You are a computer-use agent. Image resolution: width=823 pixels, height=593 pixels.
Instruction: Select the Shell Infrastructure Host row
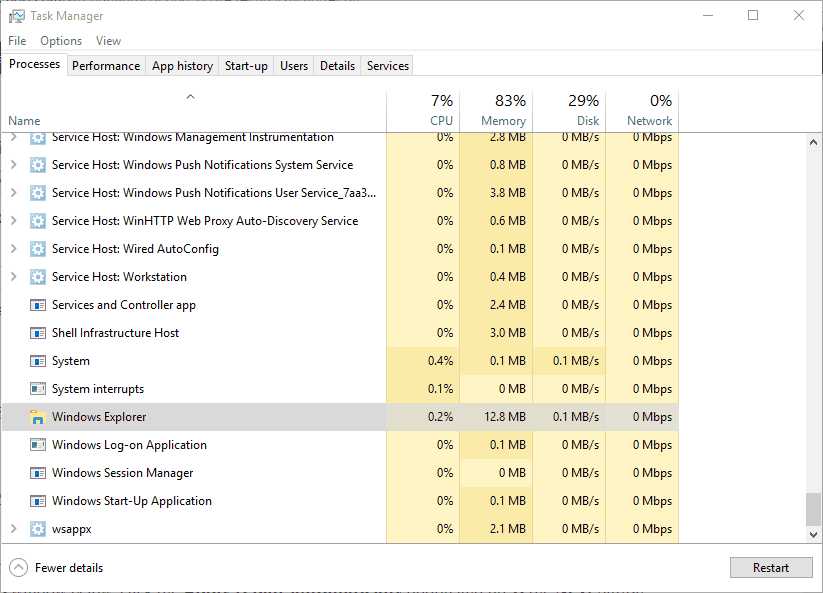340,333
